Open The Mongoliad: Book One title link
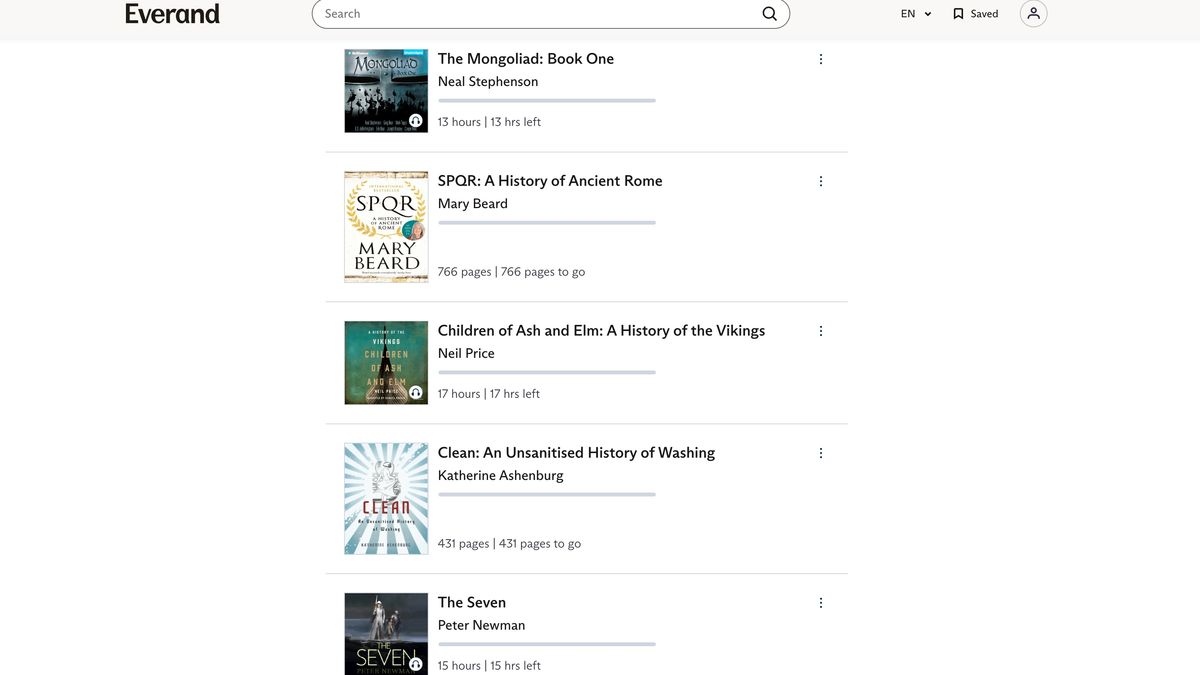 click(525, 58)
